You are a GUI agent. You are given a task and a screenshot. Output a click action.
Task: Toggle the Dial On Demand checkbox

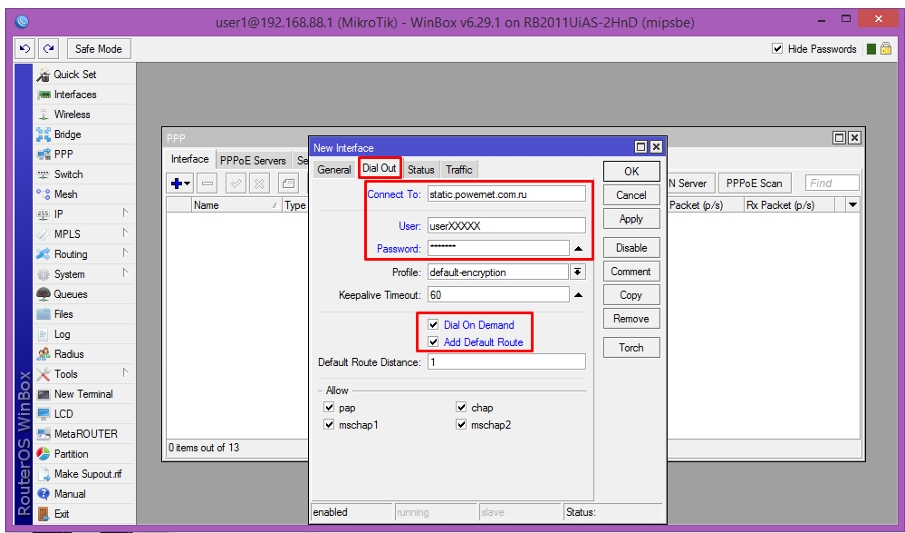tap(433, 325)
